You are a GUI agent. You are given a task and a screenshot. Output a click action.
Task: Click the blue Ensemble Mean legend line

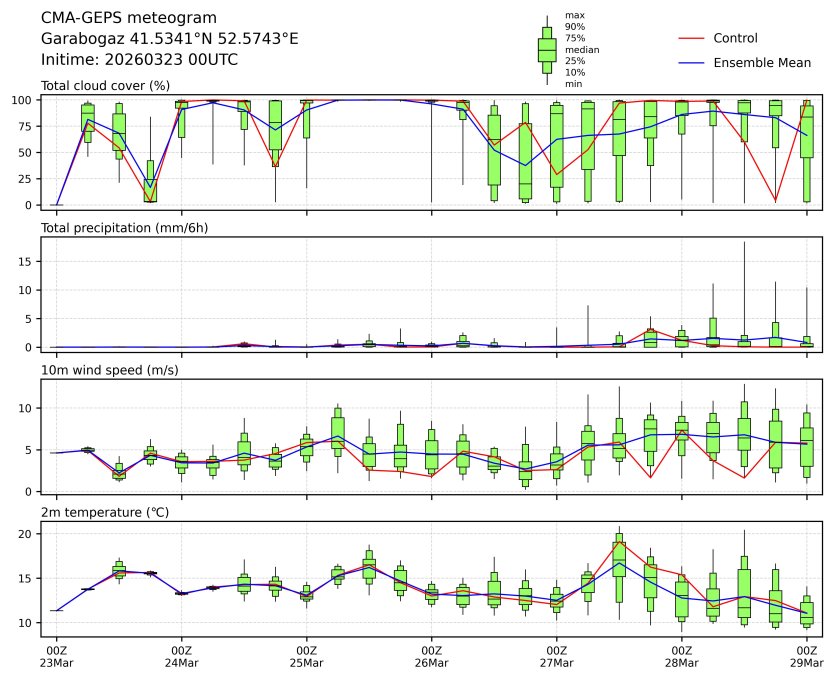pyautogui.click(x=692, y=62)
